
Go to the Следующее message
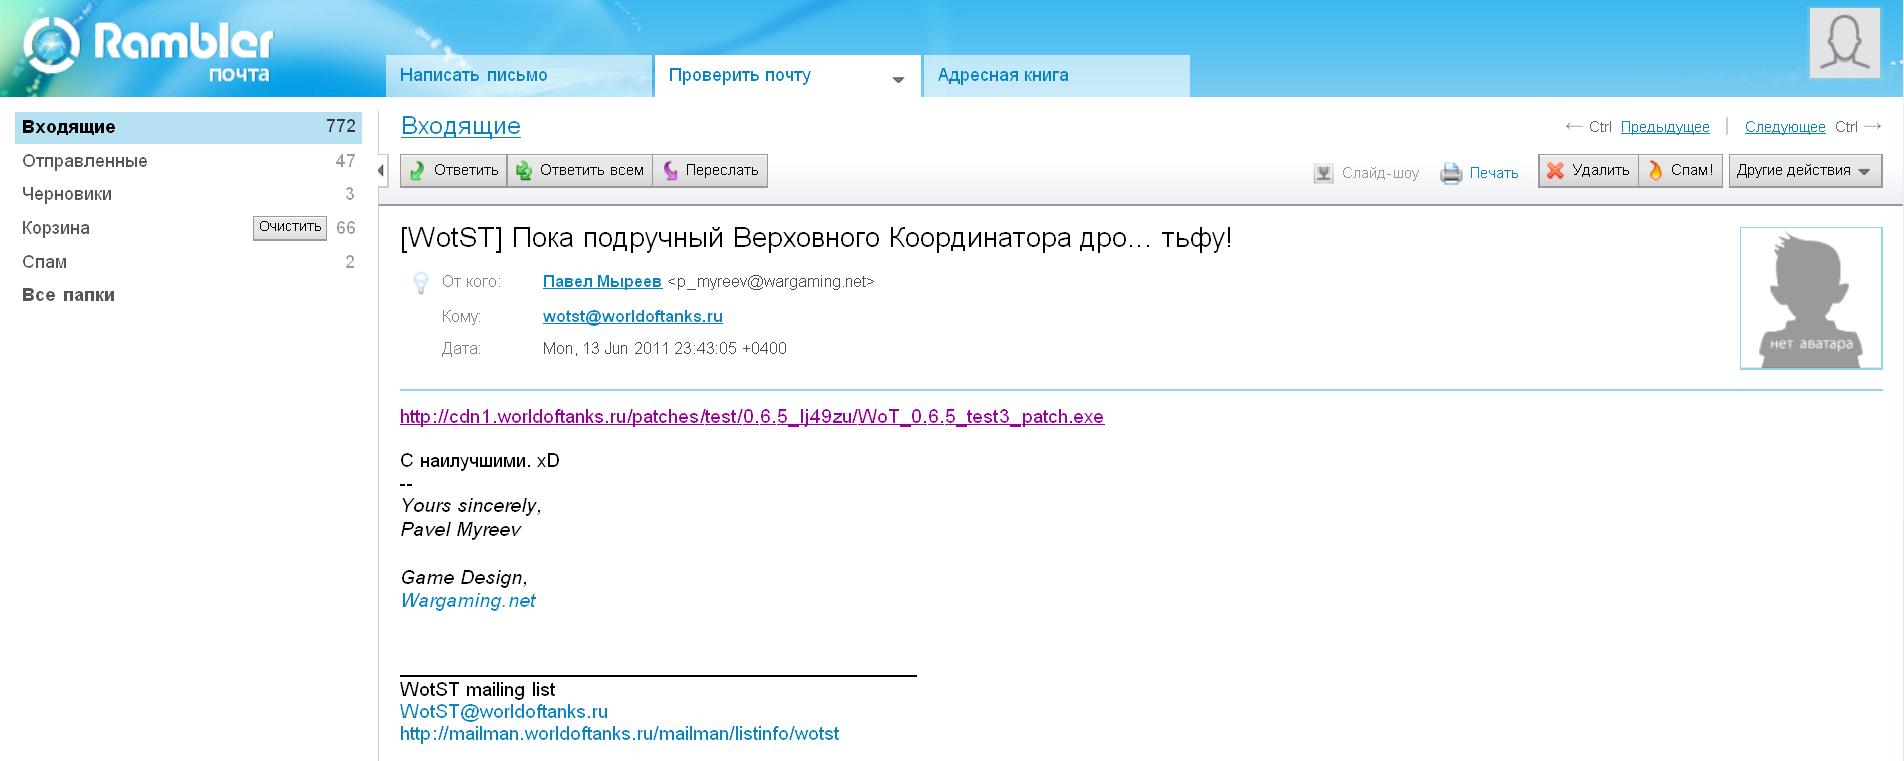(x=1785, y=127)
